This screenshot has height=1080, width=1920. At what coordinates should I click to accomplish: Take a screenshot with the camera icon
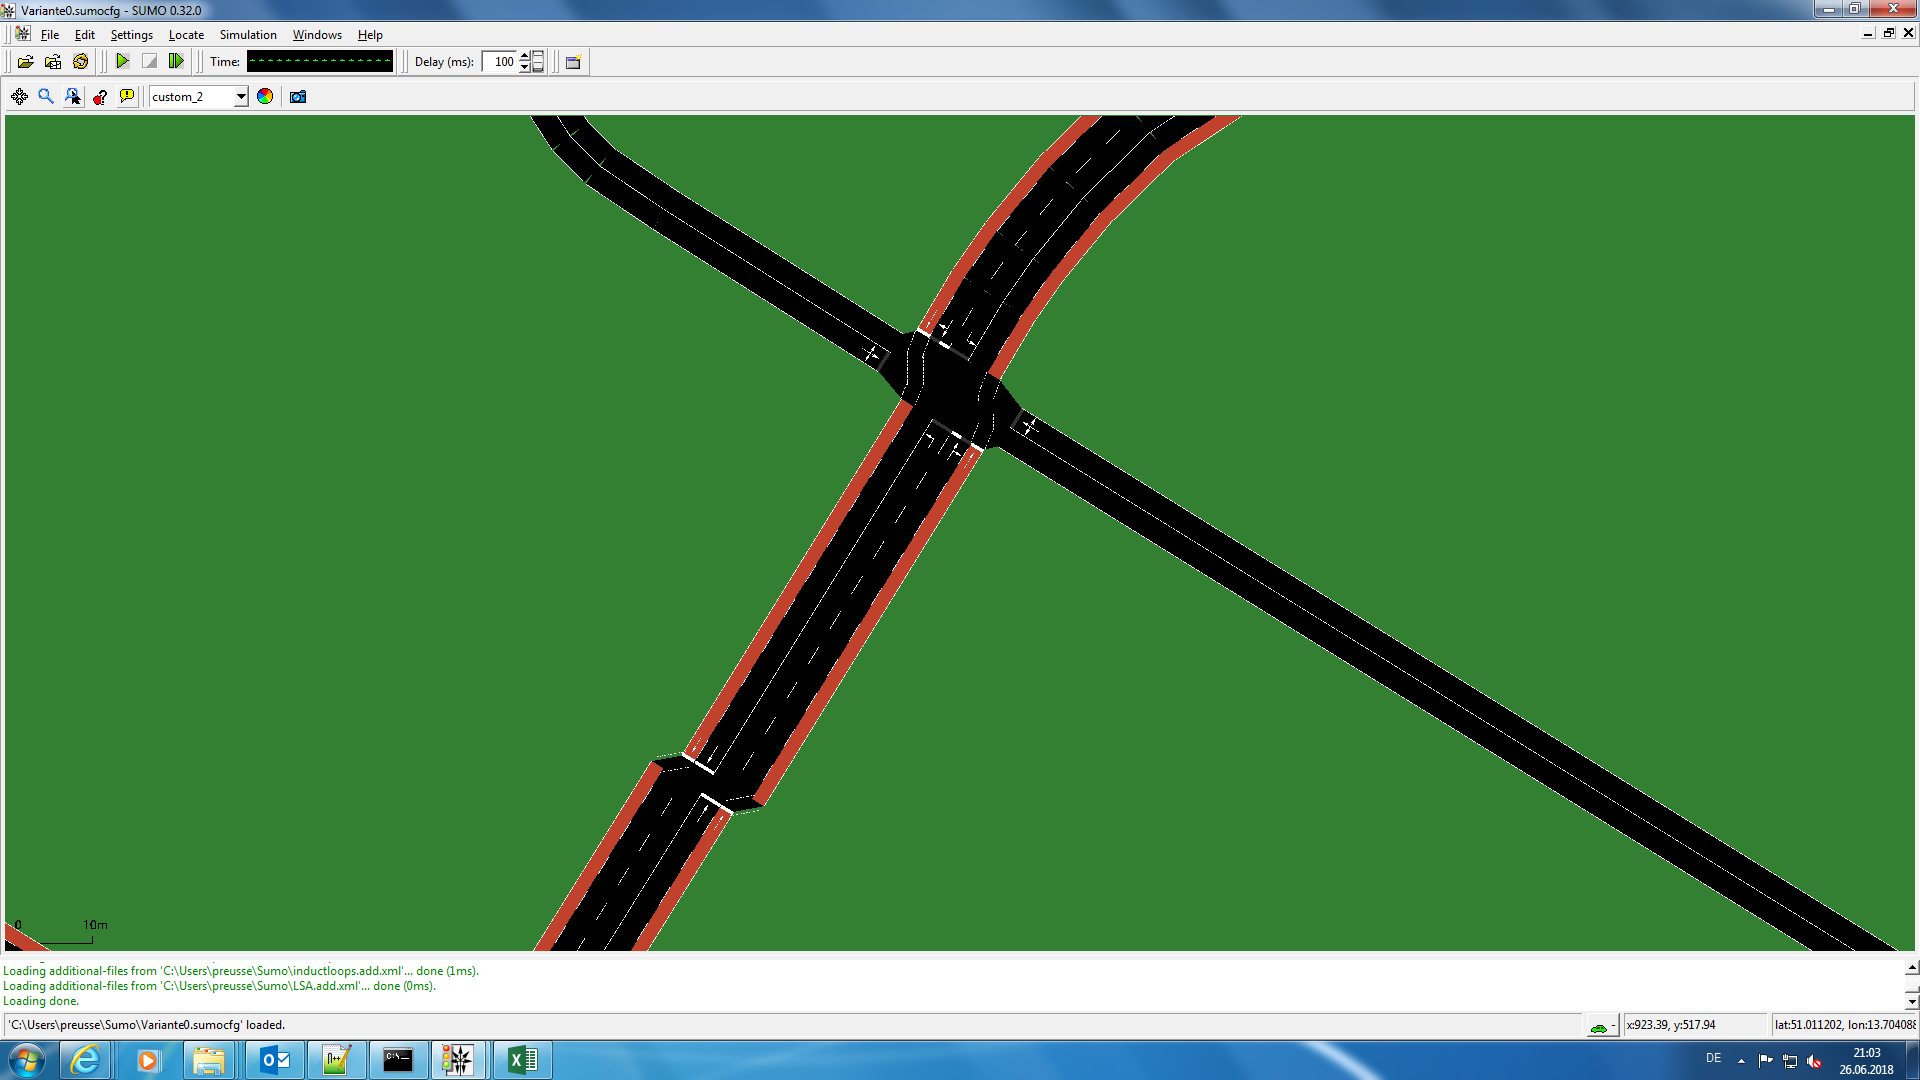point(298,97)
